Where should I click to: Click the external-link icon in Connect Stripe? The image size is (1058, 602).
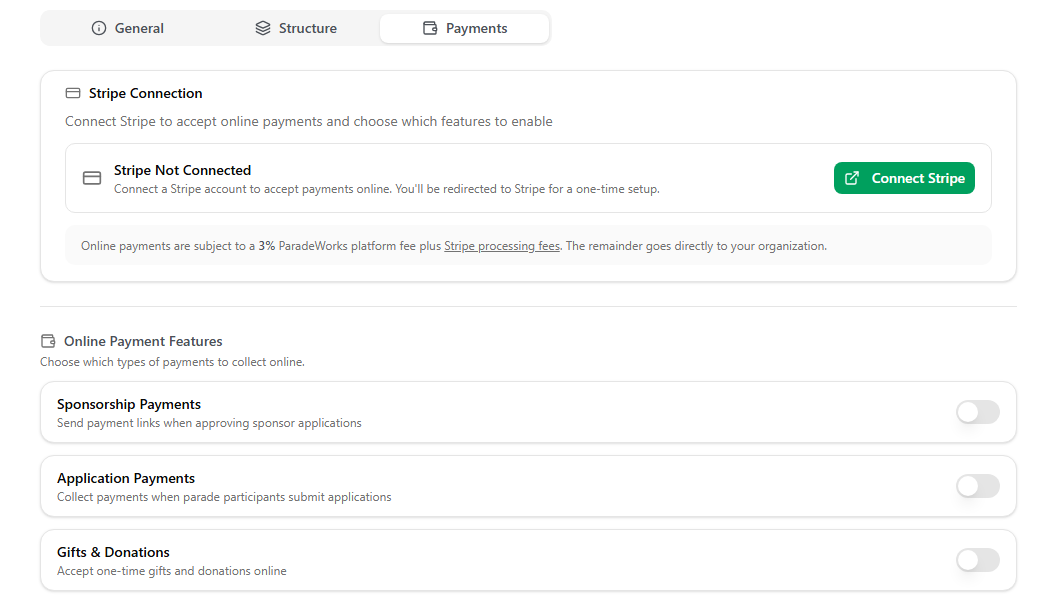coord(852,178)
